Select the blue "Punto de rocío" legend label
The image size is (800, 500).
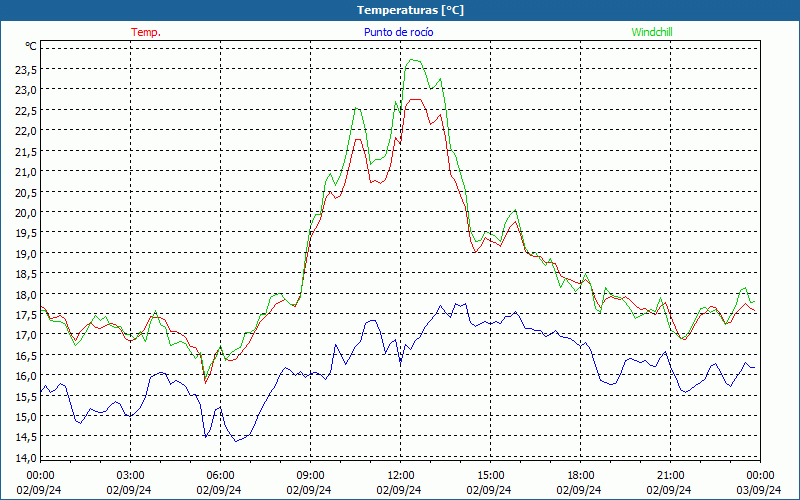point(399,32)
